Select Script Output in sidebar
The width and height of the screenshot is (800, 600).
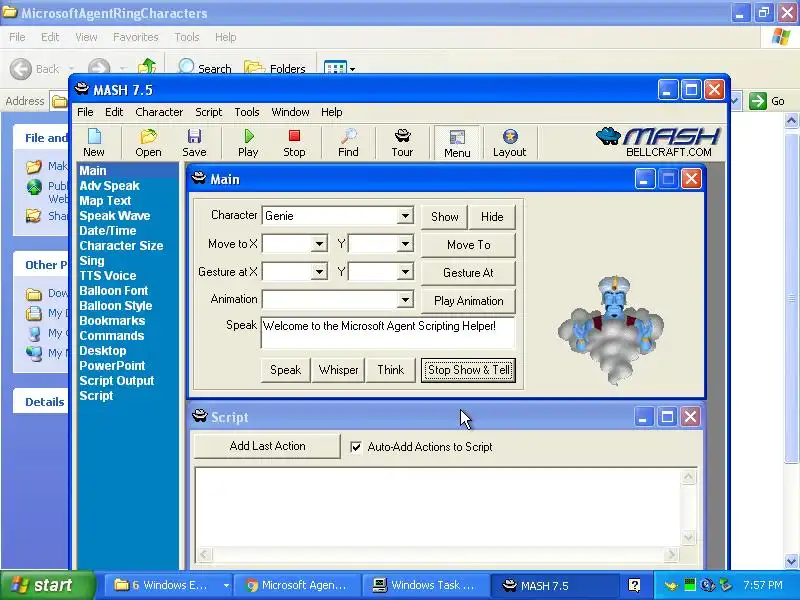click(x=117, y=381)
